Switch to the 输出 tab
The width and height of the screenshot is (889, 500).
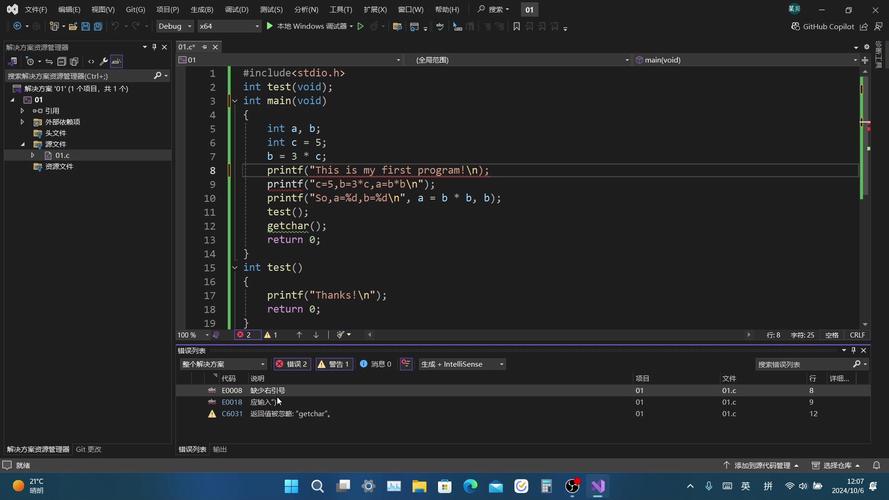(x=220, y=450)
